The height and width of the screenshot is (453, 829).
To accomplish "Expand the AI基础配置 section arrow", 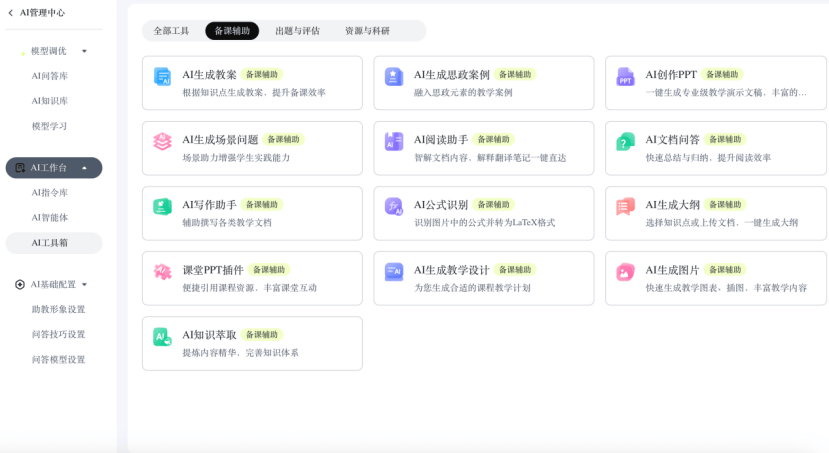I will click(x=84, y=285).
